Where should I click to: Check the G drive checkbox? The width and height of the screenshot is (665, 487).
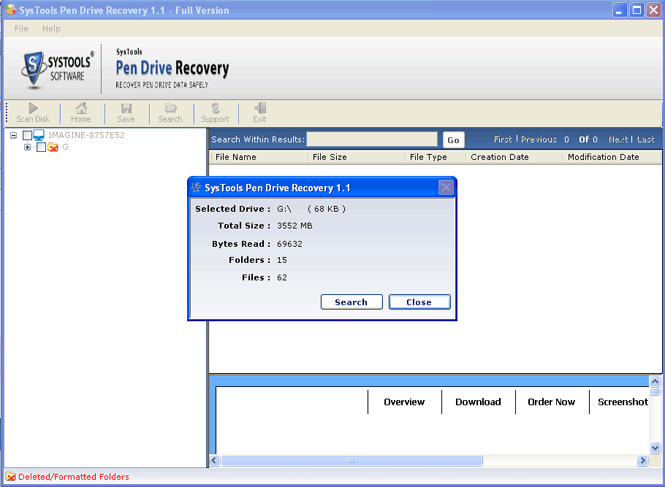41,147
